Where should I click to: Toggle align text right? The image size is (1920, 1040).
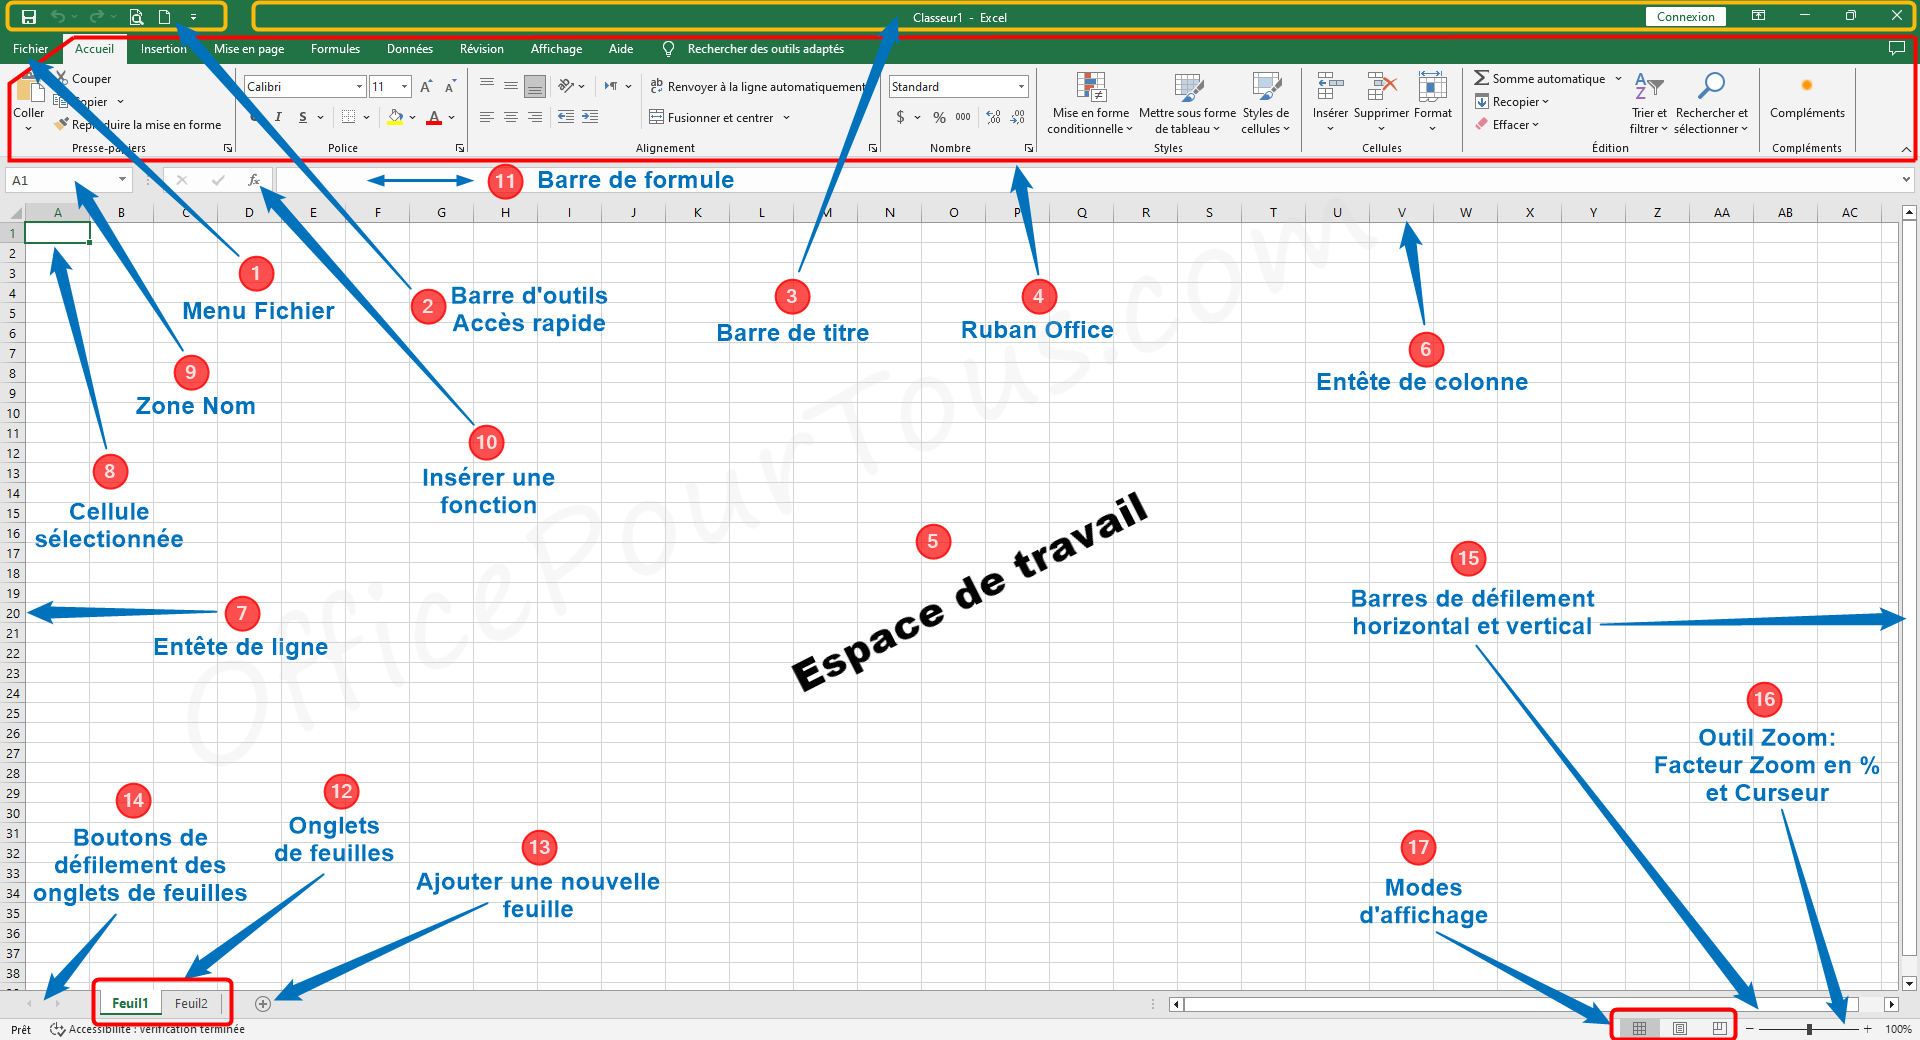535,117
